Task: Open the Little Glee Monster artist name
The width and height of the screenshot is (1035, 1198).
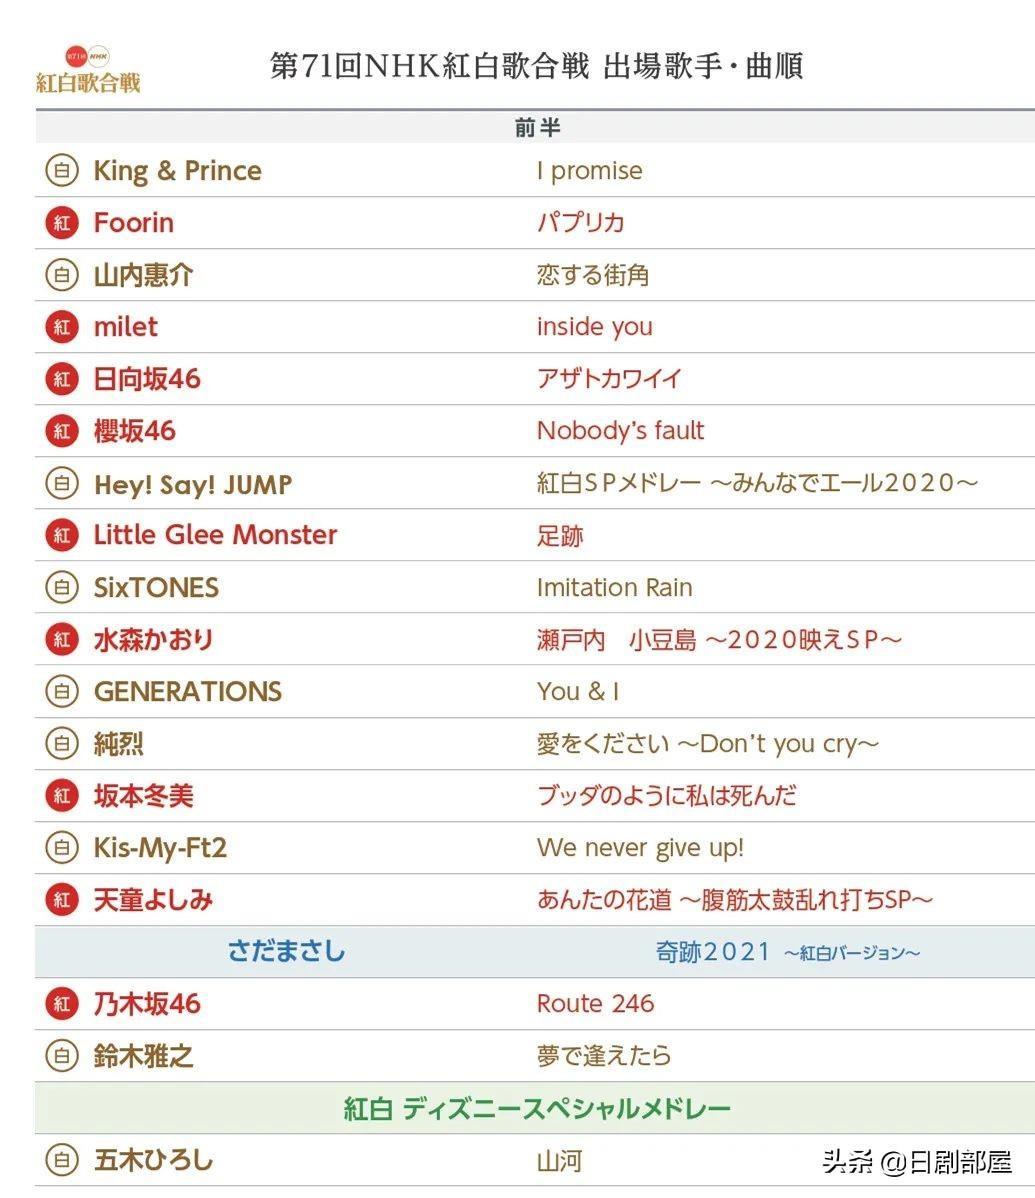Action: pyautogui.click(x=215, y=535)
